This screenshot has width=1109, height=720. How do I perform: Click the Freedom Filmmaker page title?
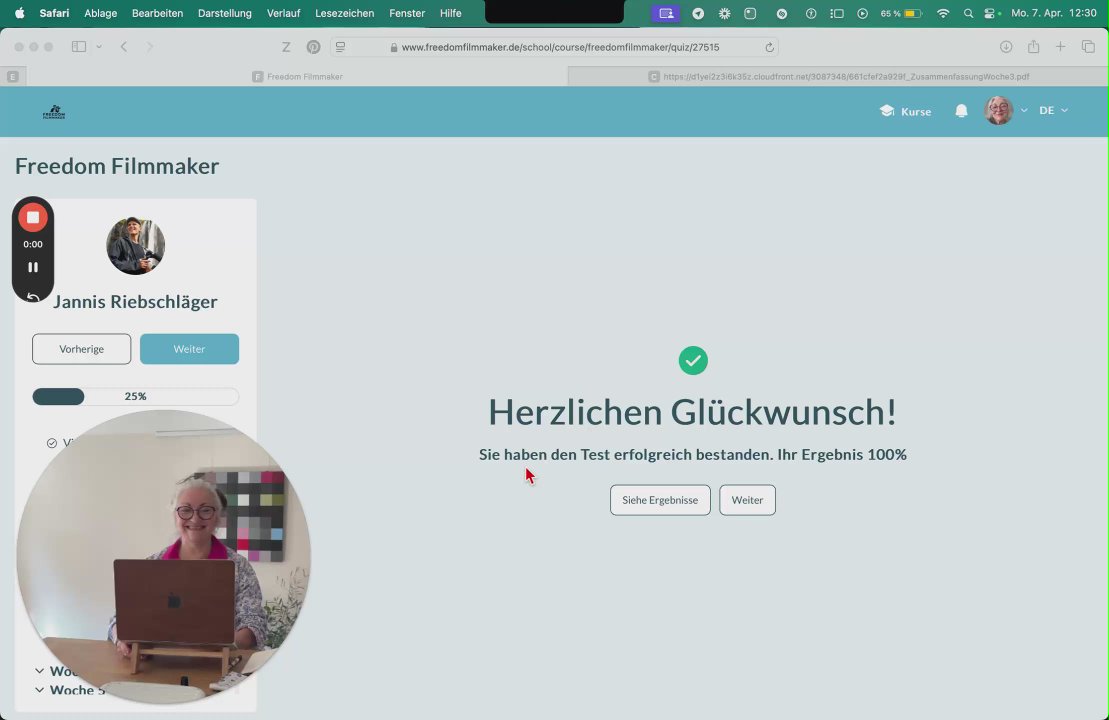117,166
